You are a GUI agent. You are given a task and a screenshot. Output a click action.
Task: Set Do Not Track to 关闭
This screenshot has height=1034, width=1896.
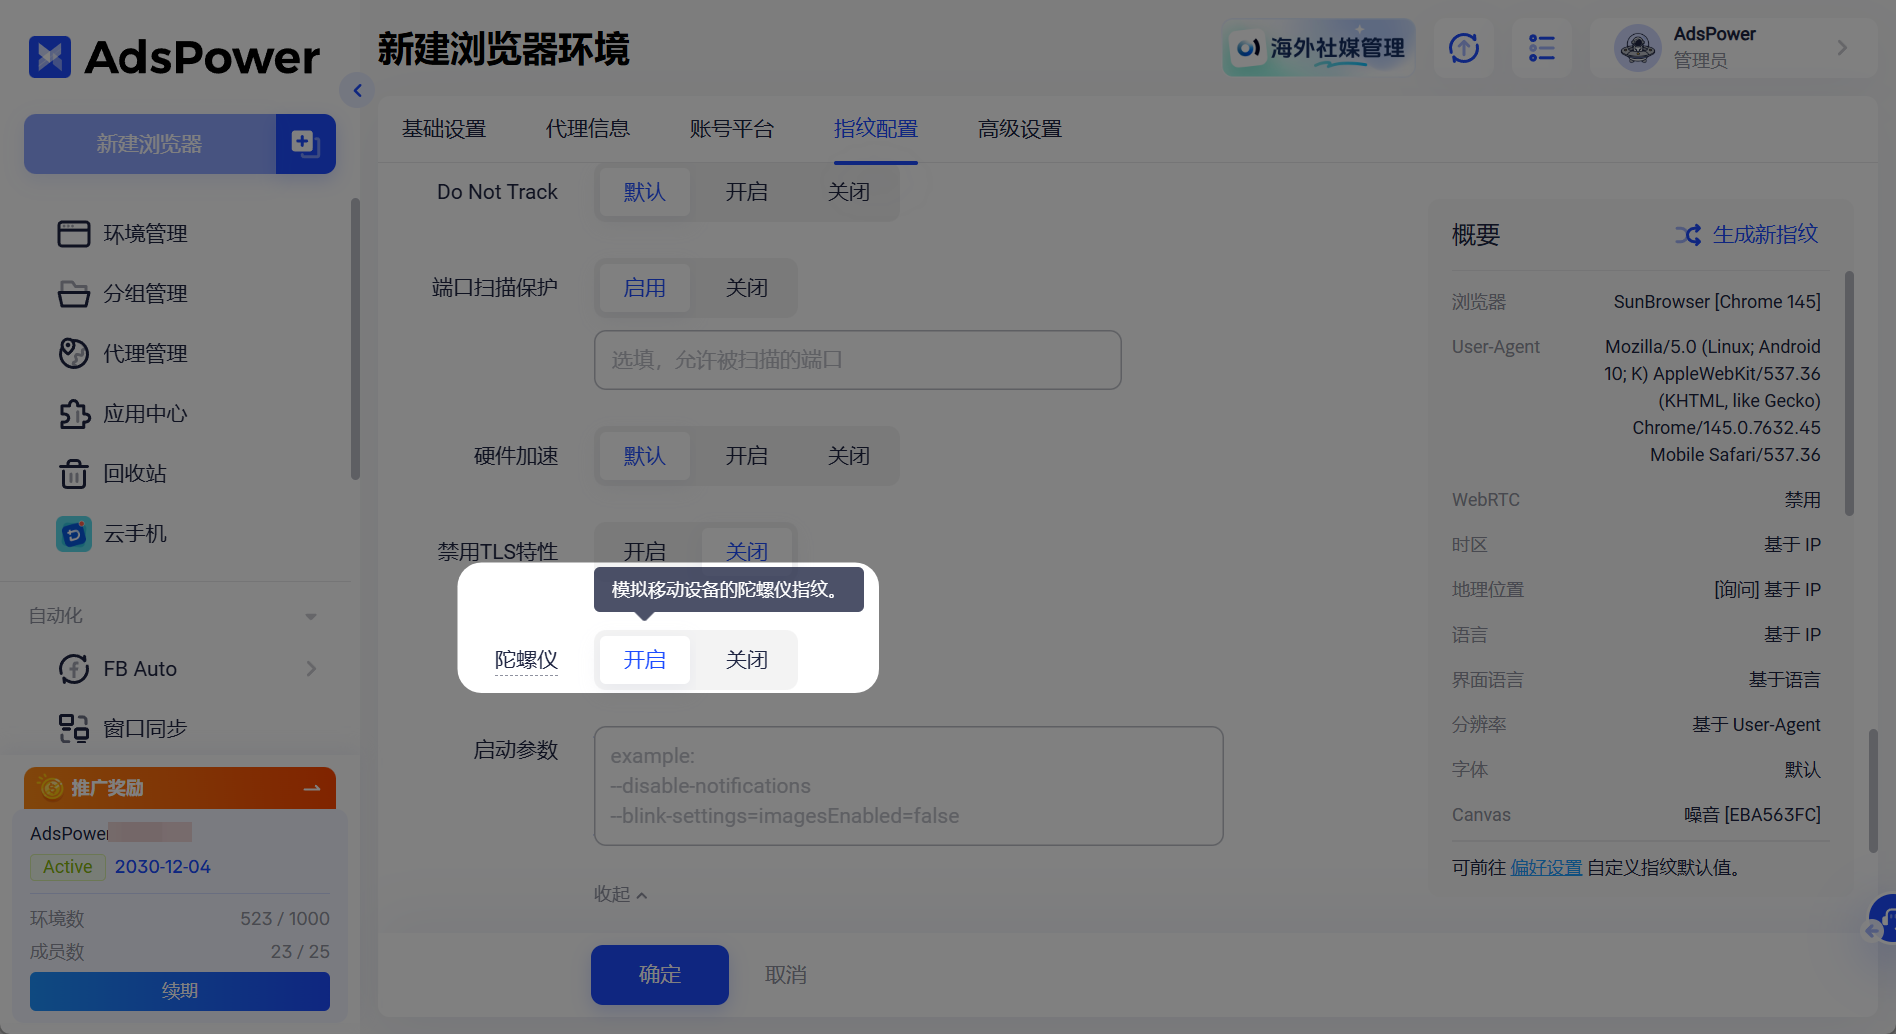(x=849, y=192)
